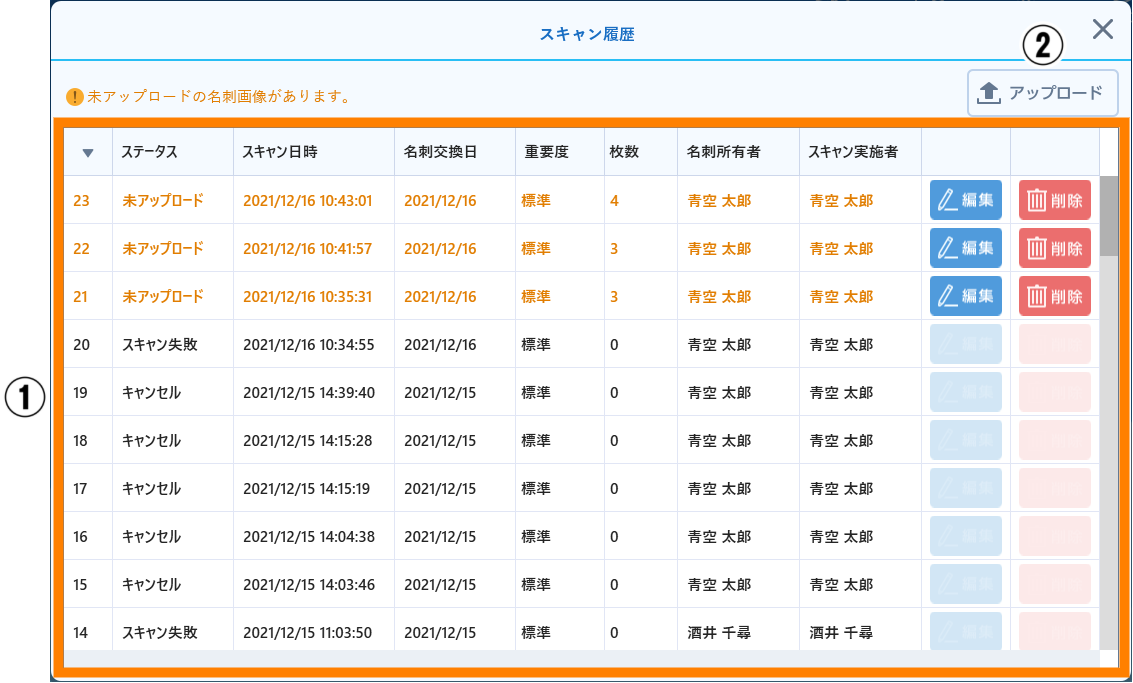Delete scan entry number 22
This screenshot has width=1133, height=683.
pyautogui.click(x=1054, y=248)
